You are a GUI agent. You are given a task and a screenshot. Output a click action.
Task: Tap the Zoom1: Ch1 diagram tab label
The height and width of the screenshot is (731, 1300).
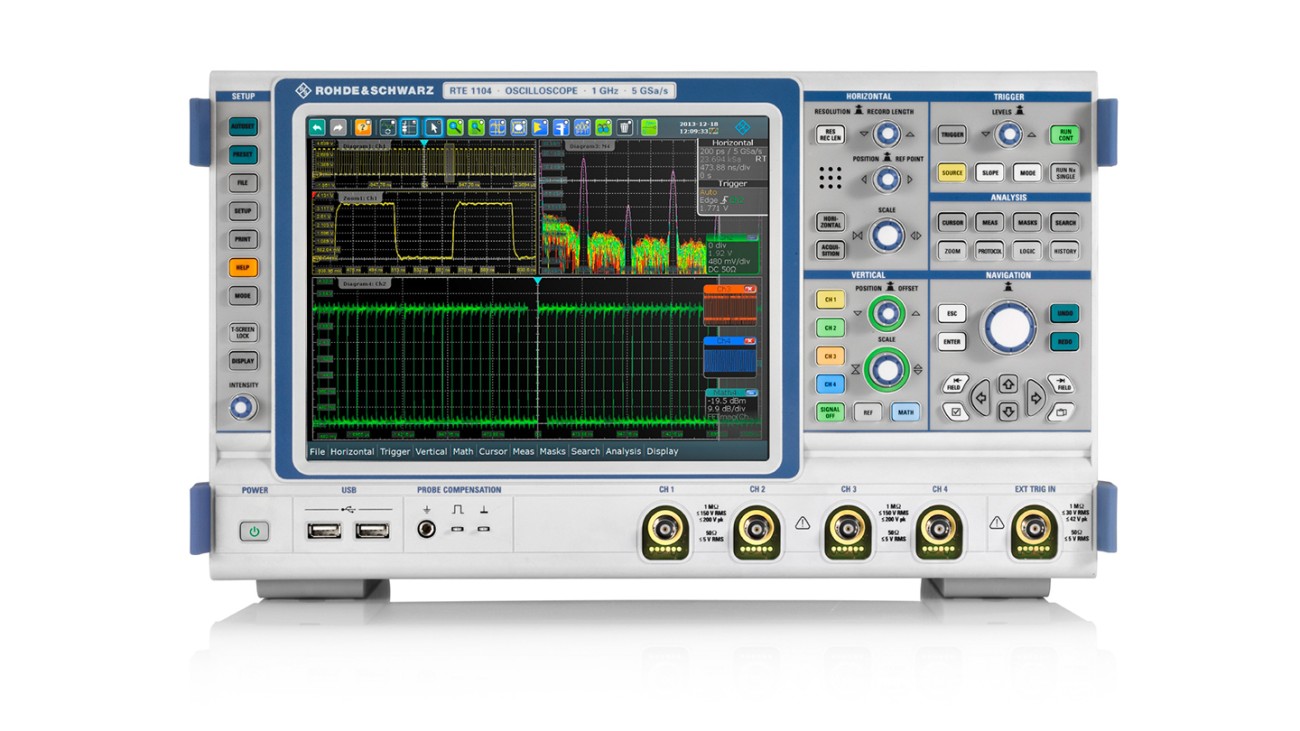click(x=358, y=198)
